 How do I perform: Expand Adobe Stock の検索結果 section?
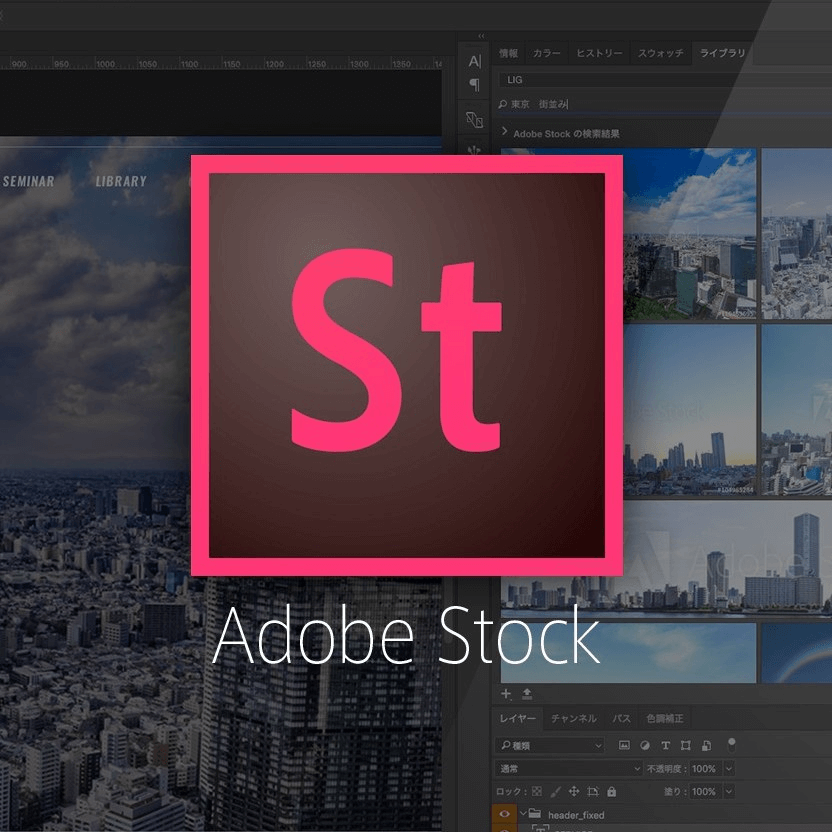pyautogui.click(x=504, y=131)
